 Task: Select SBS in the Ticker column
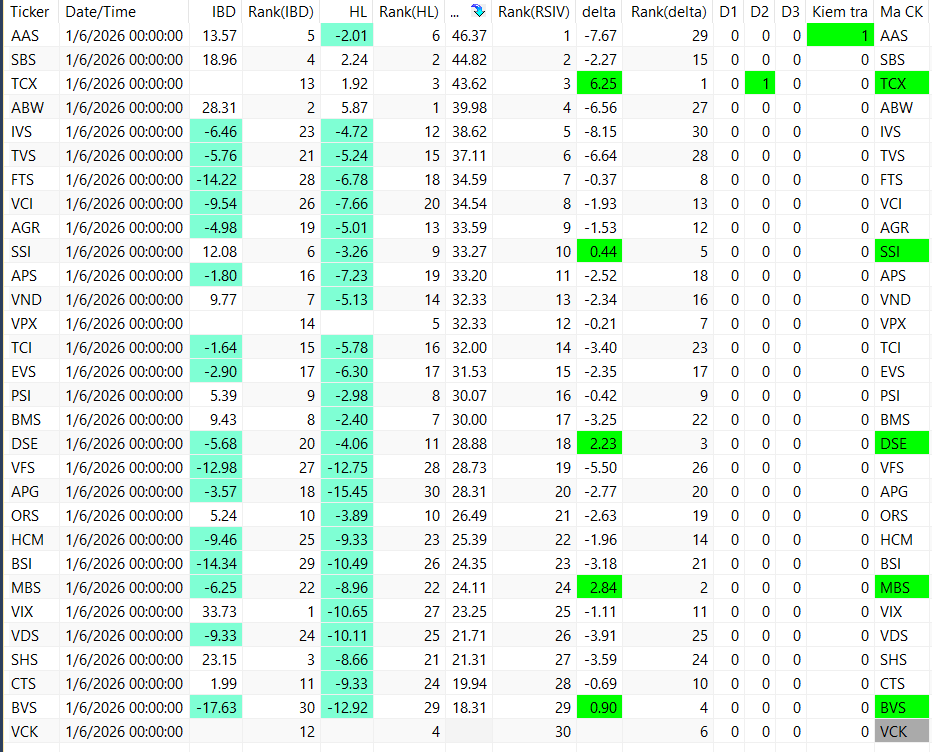[x=24, y=59]
